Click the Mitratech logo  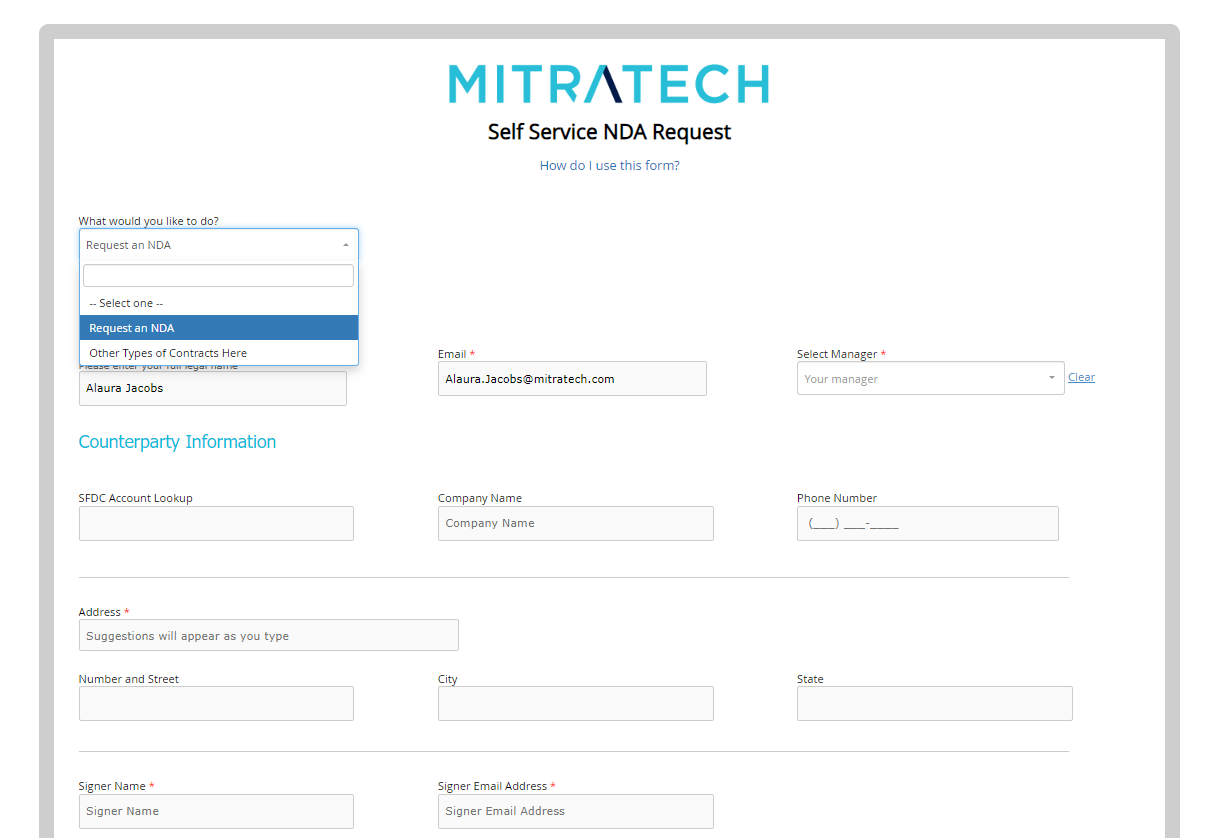coord(608,84)
